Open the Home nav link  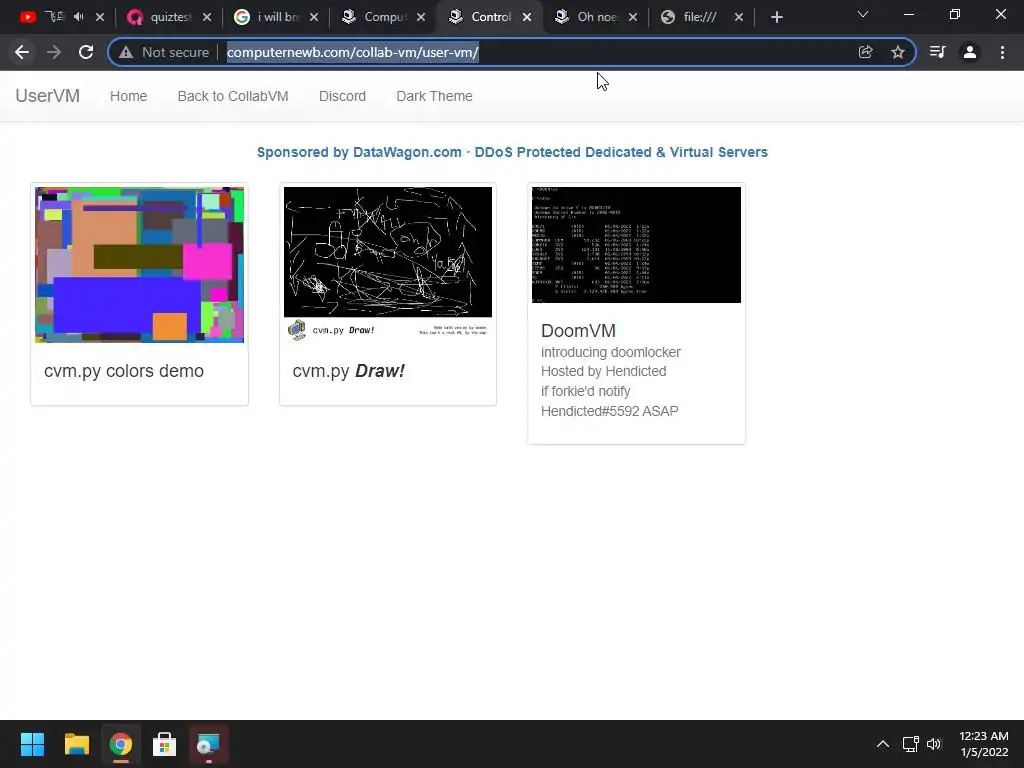click(x=129, y=96)
